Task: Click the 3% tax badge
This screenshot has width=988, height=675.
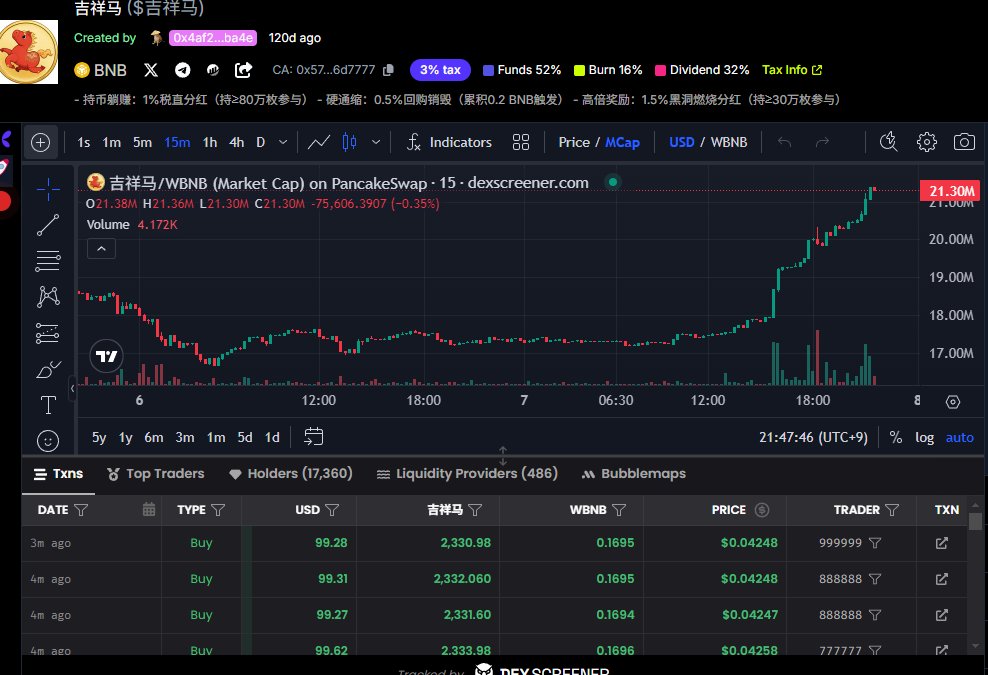Action: pos(440,70)
